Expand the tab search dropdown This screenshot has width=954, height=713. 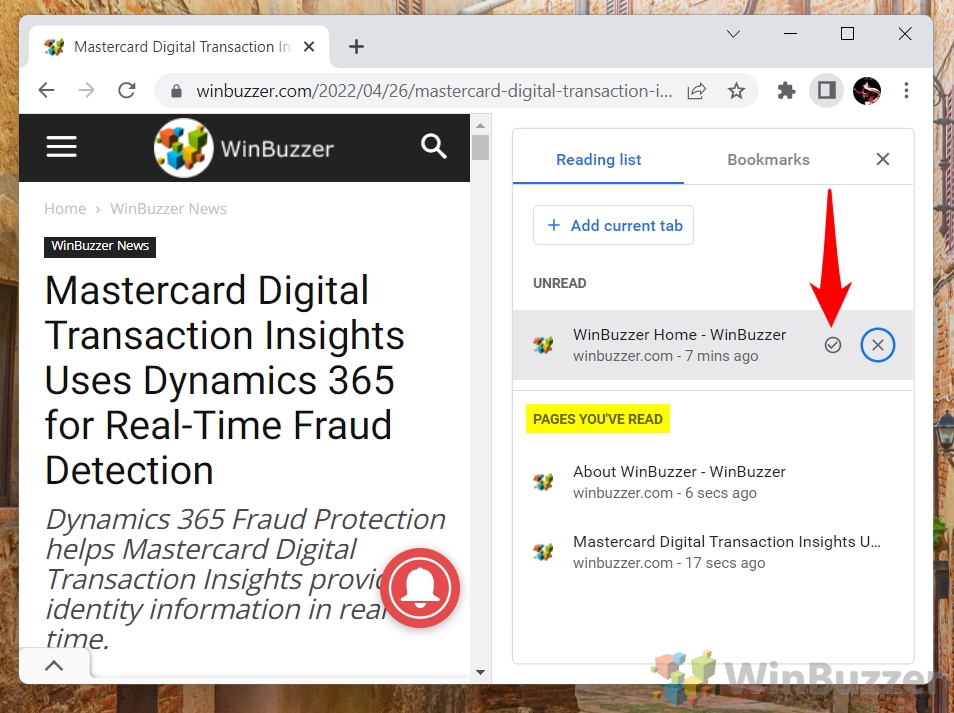click(733, 34)
